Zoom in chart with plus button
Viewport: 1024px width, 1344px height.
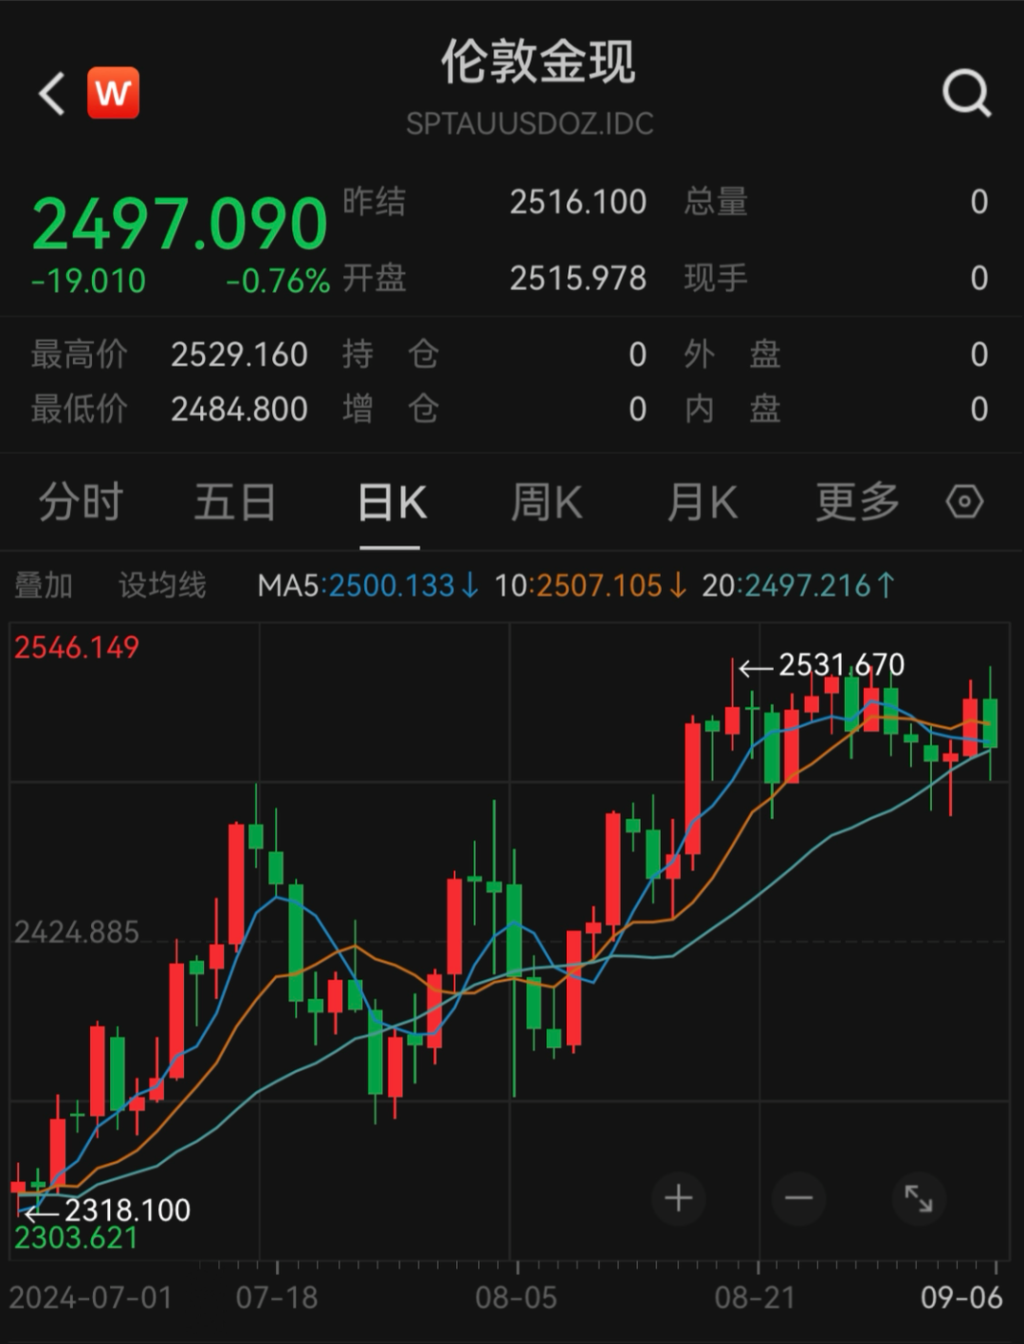point(678,1198)
